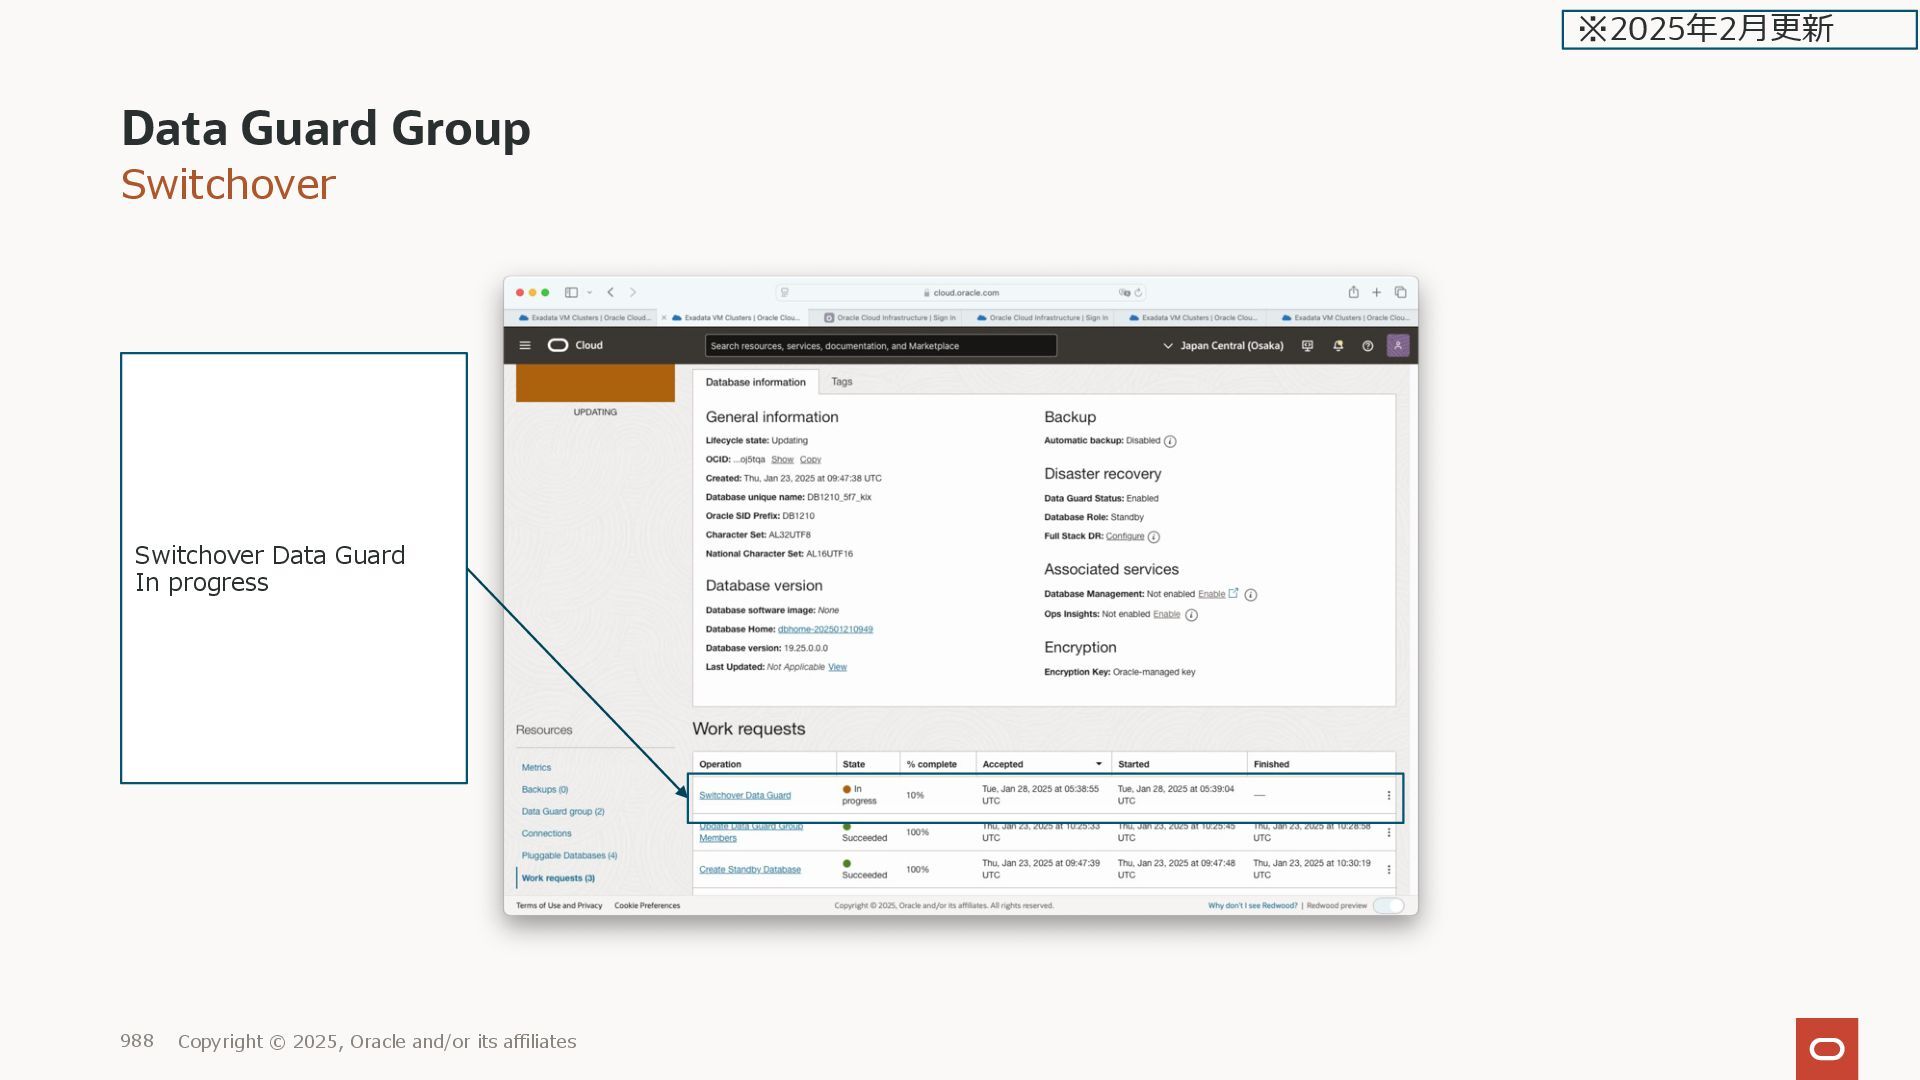Click the Safari sidebar toggle icon

click(571, 293)
